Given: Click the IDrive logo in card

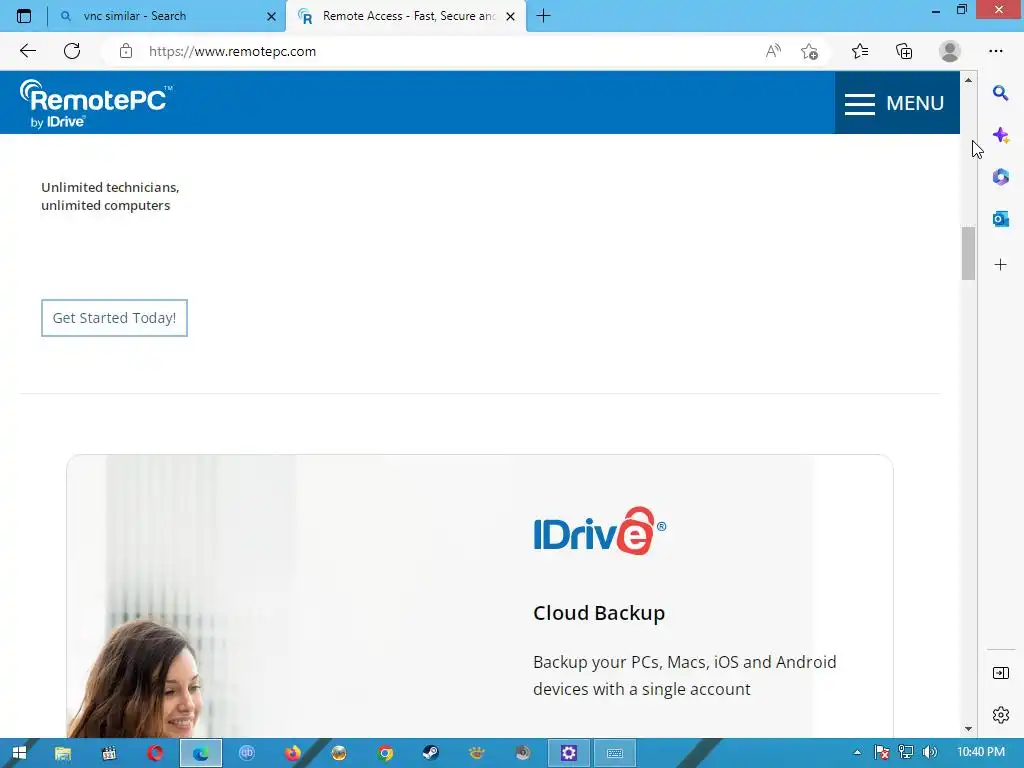Looking at the screenshot, I should coord(600,531).
